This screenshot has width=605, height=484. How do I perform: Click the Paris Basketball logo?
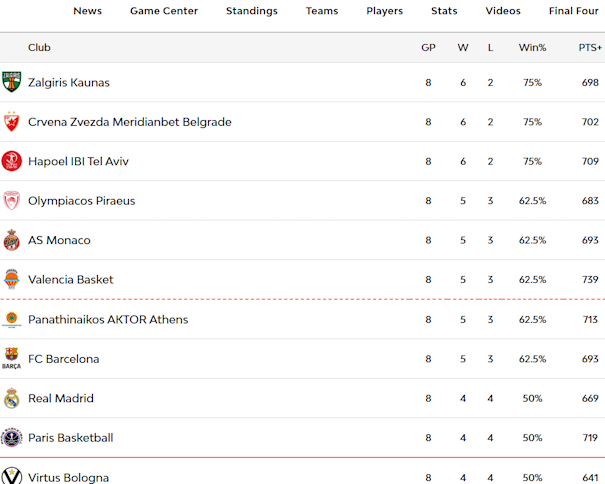[11, 438]
